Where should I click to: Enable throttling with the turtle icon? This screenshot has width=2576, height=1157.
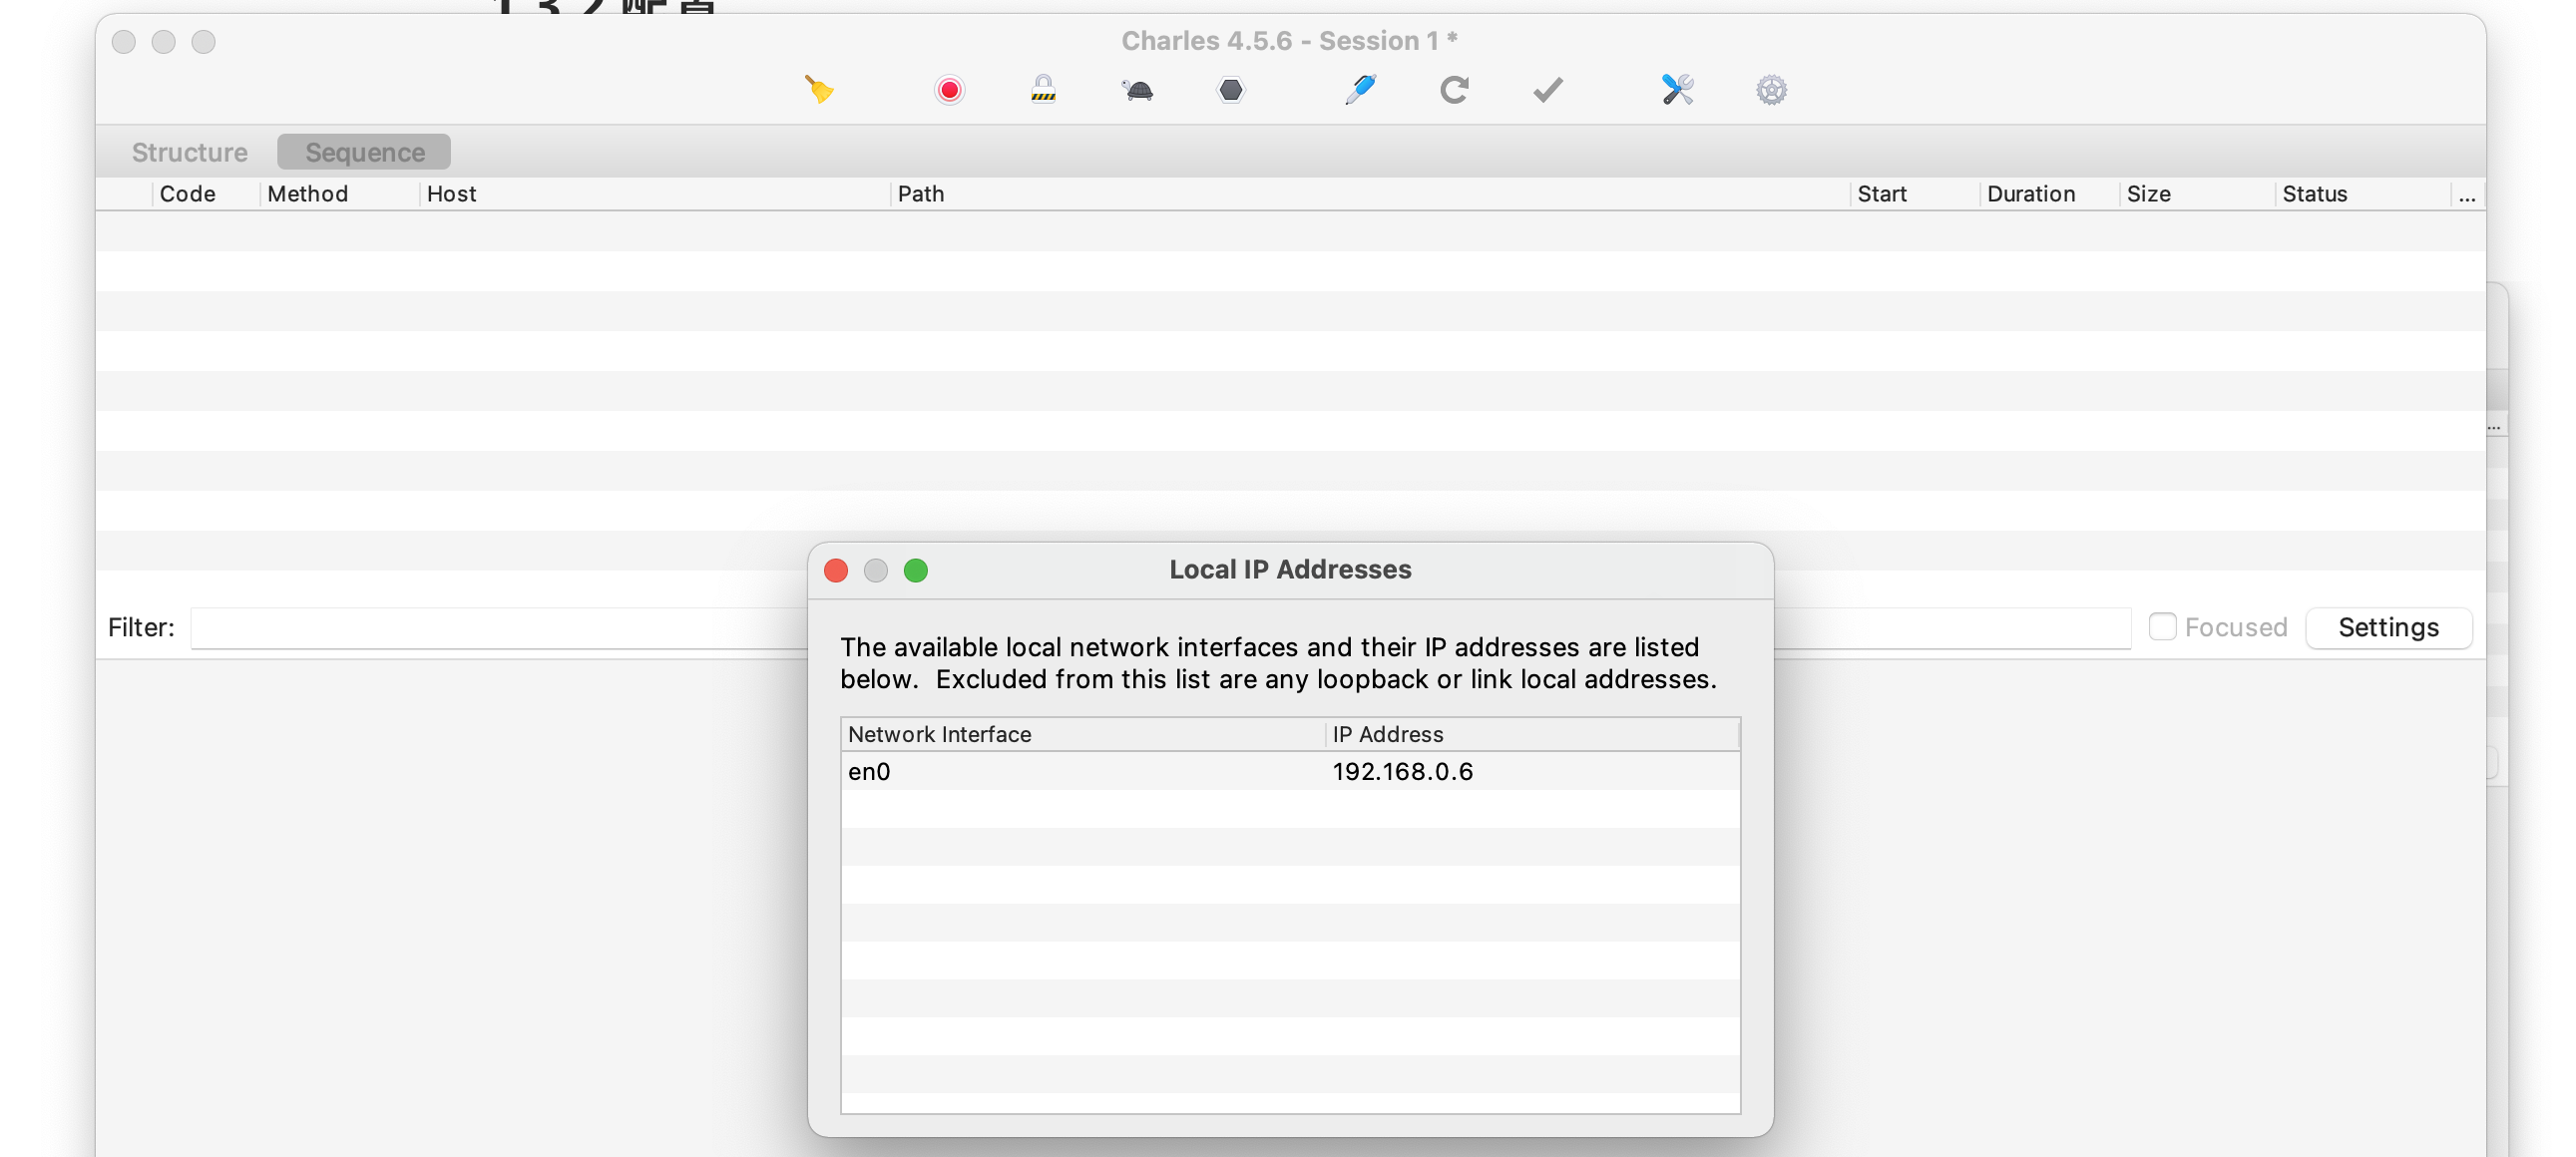coord(1137,91)
